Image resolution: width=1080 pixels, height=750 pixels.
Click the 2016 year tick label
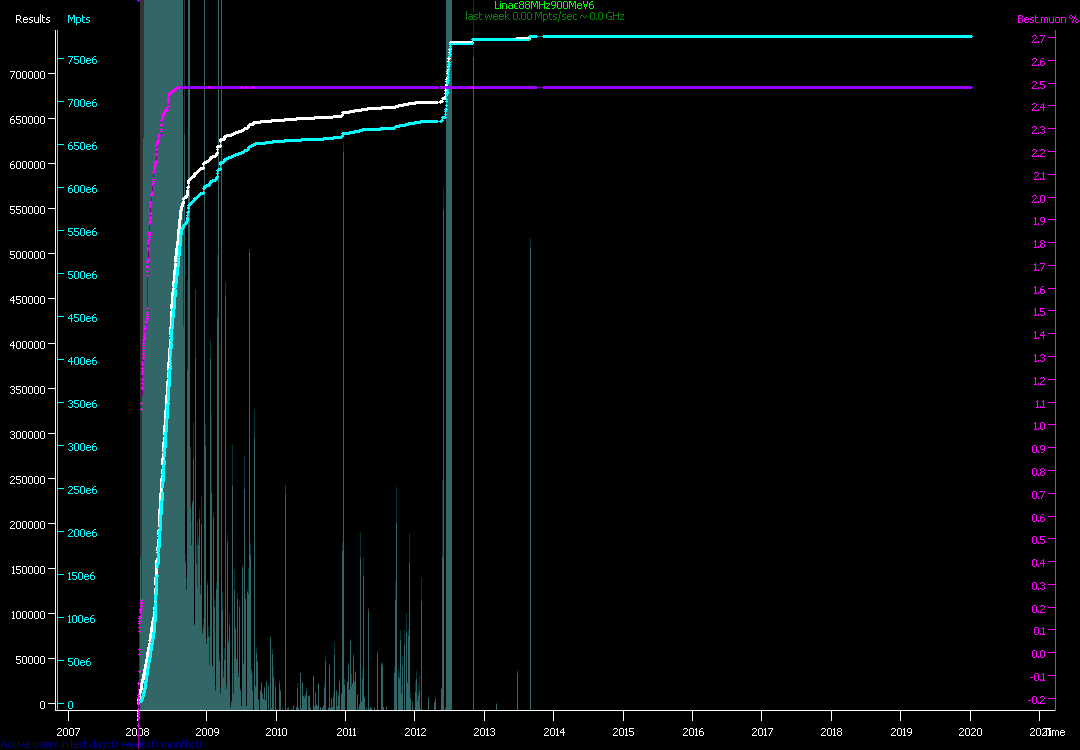[693, 730]
